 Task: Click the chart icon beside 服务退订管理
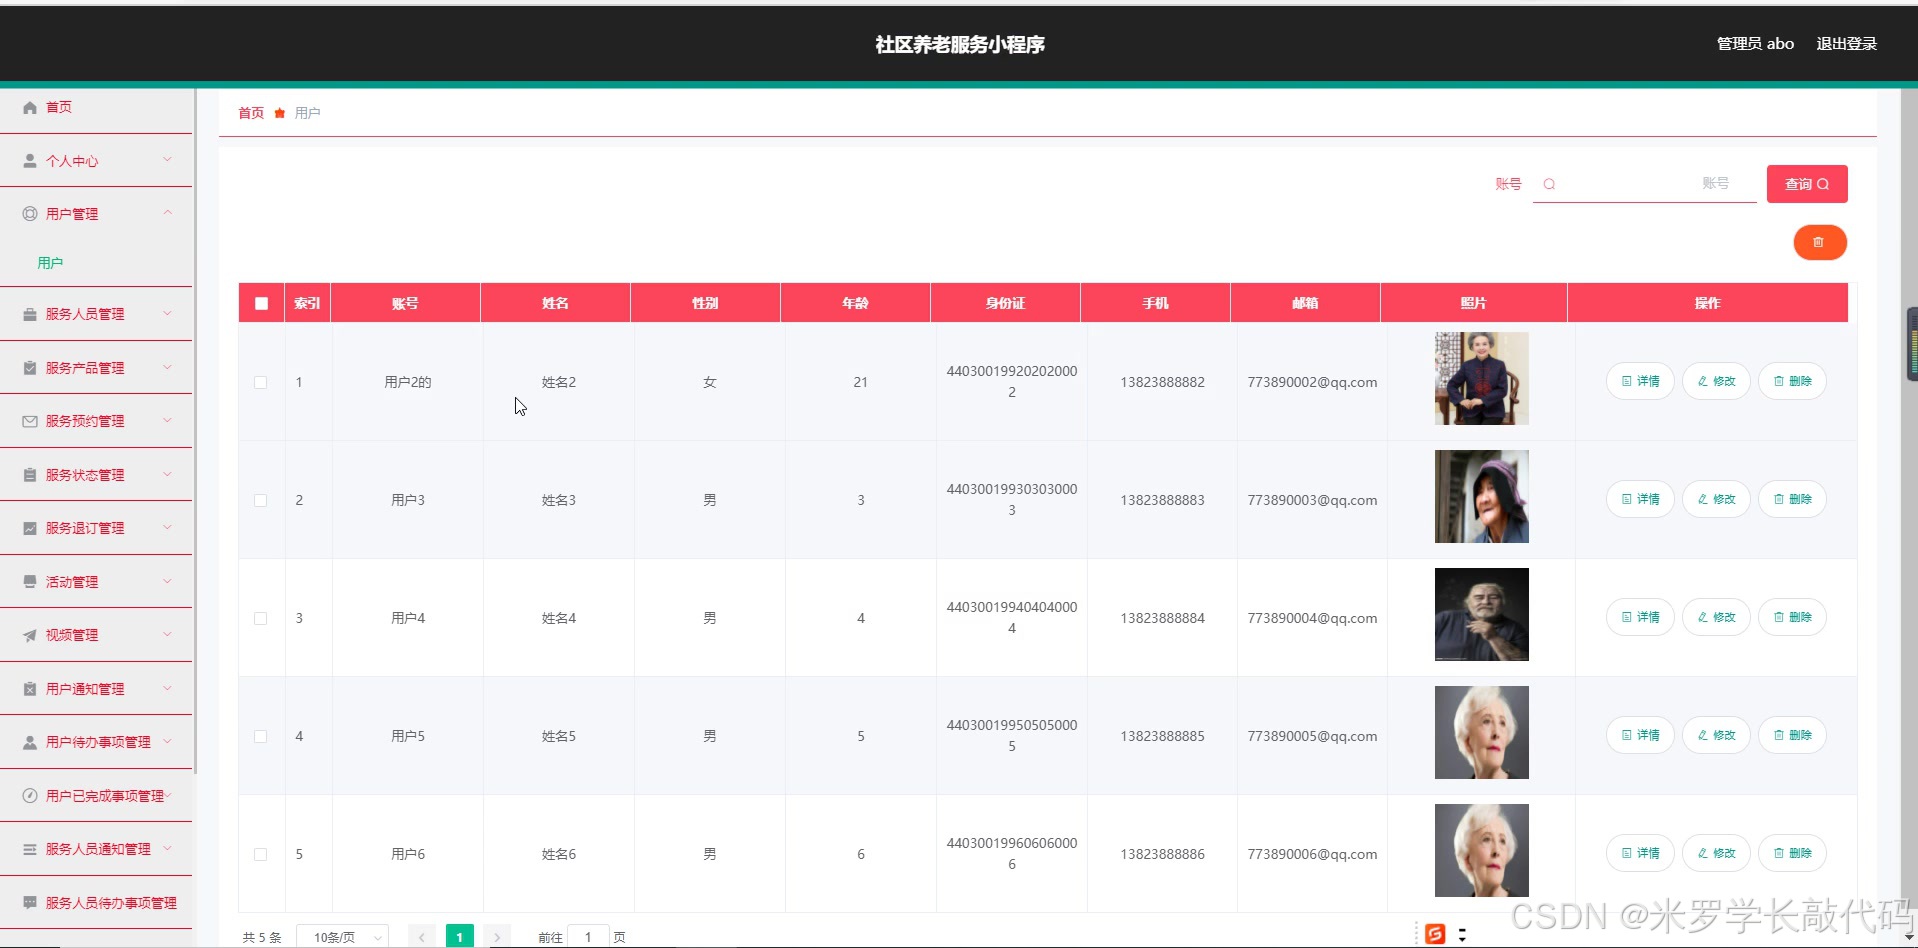pyautogui.click(x=30, y=528)
